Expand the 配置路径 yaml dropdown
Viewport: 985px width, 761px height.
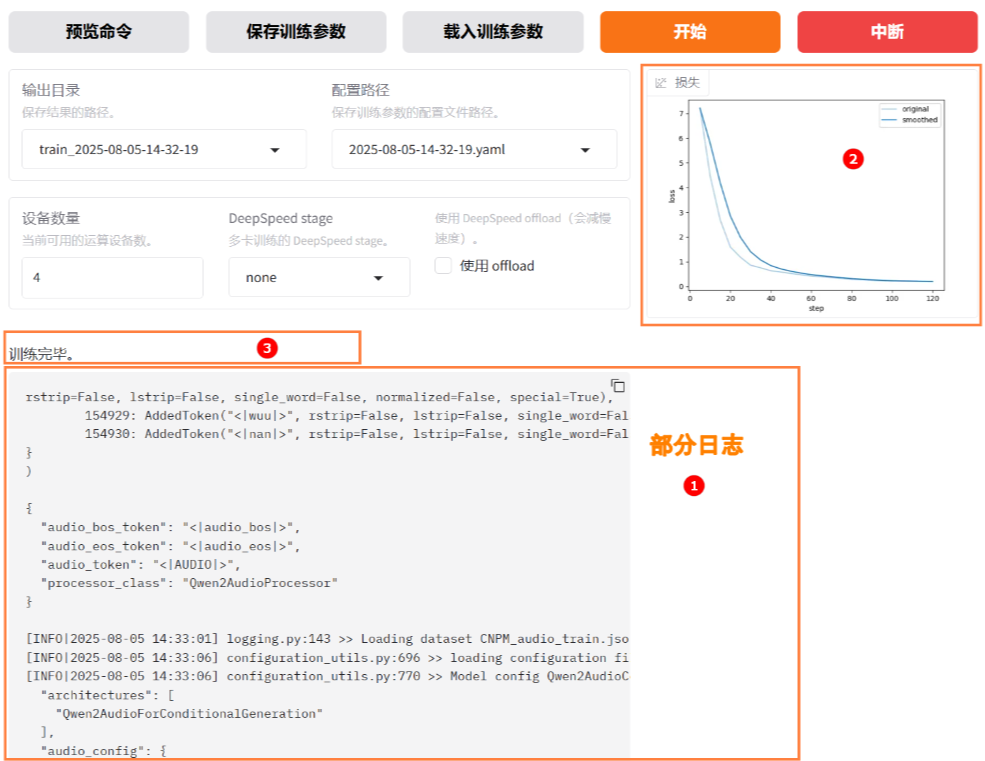474,150
